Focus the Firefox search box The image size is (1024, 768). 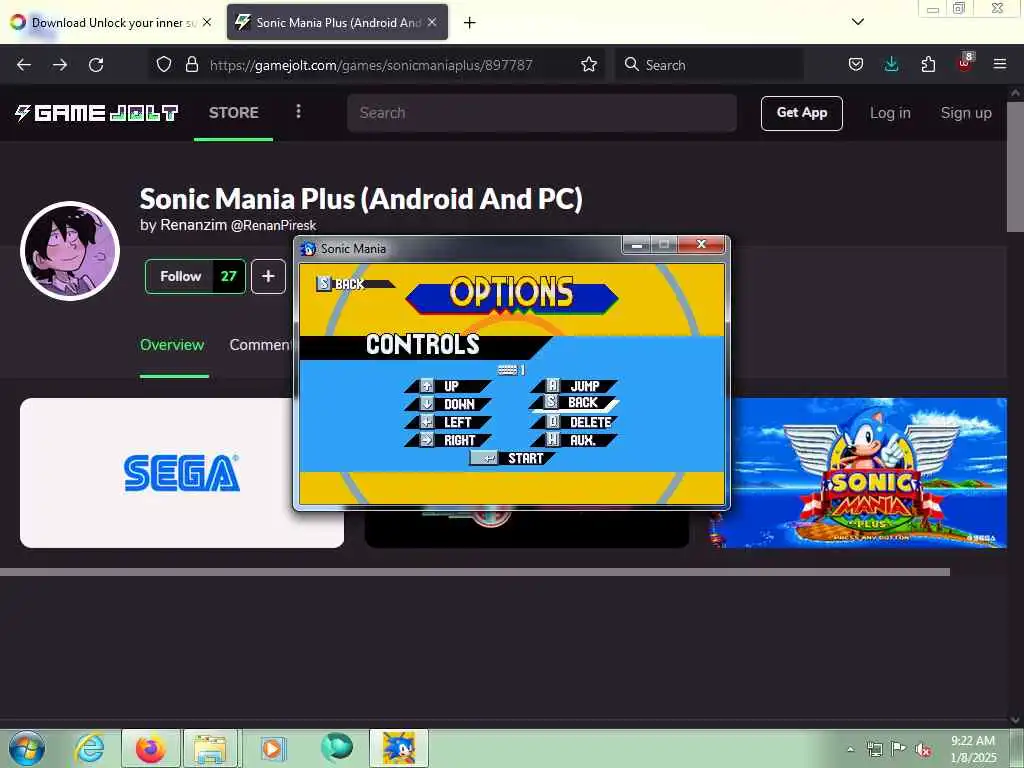click(x=709, y=65)
